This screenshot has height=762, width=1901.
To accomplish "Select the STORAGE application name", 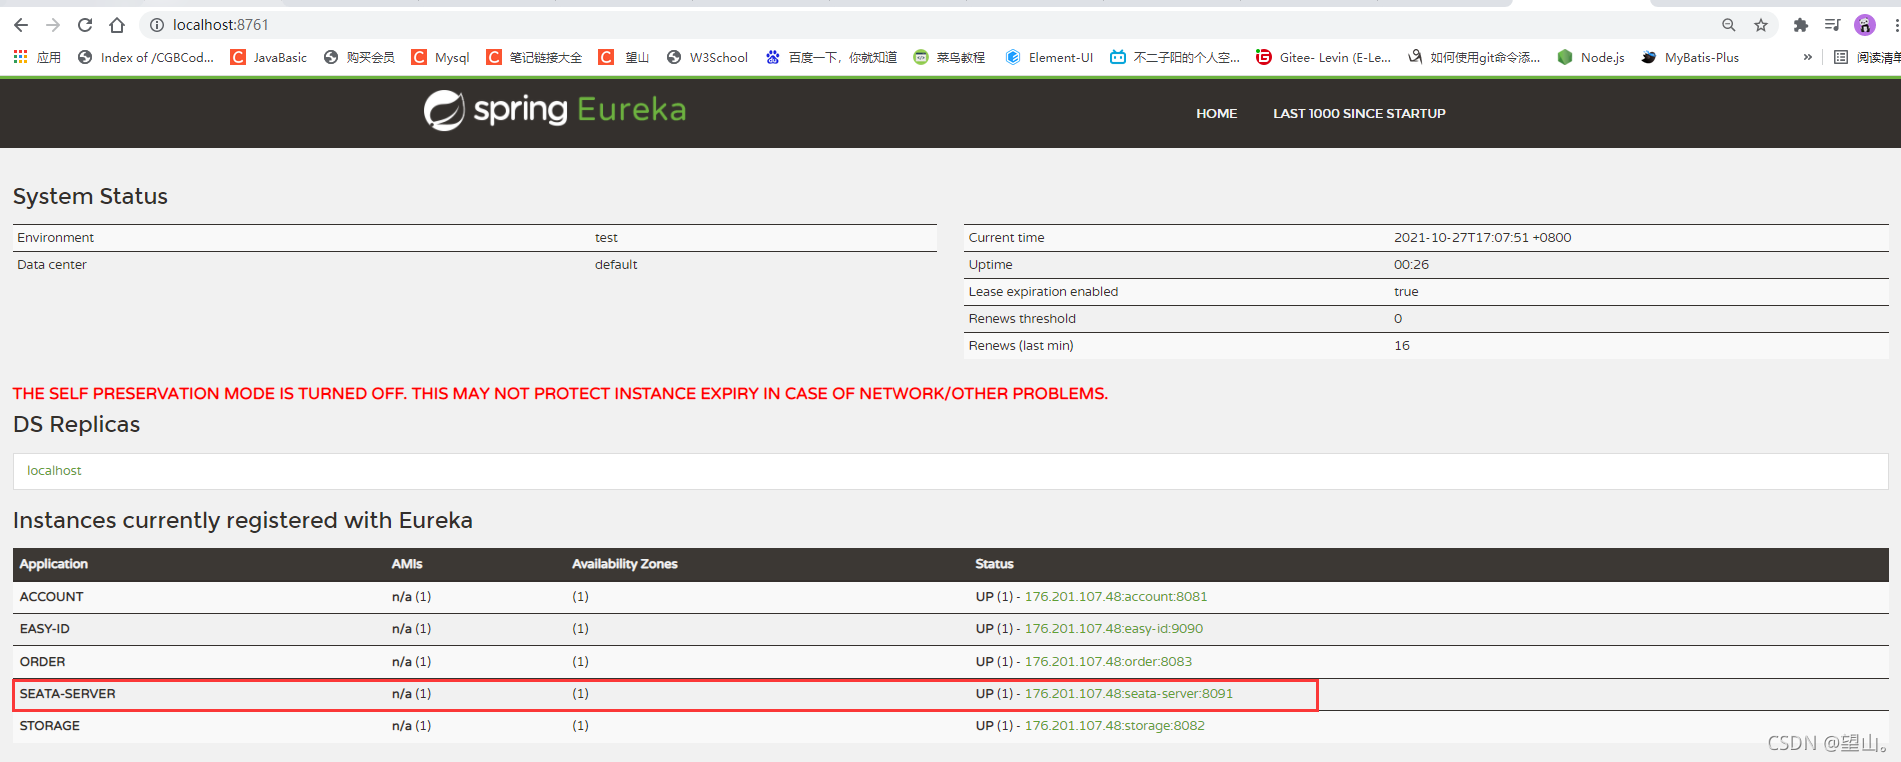I will point(50,726).
